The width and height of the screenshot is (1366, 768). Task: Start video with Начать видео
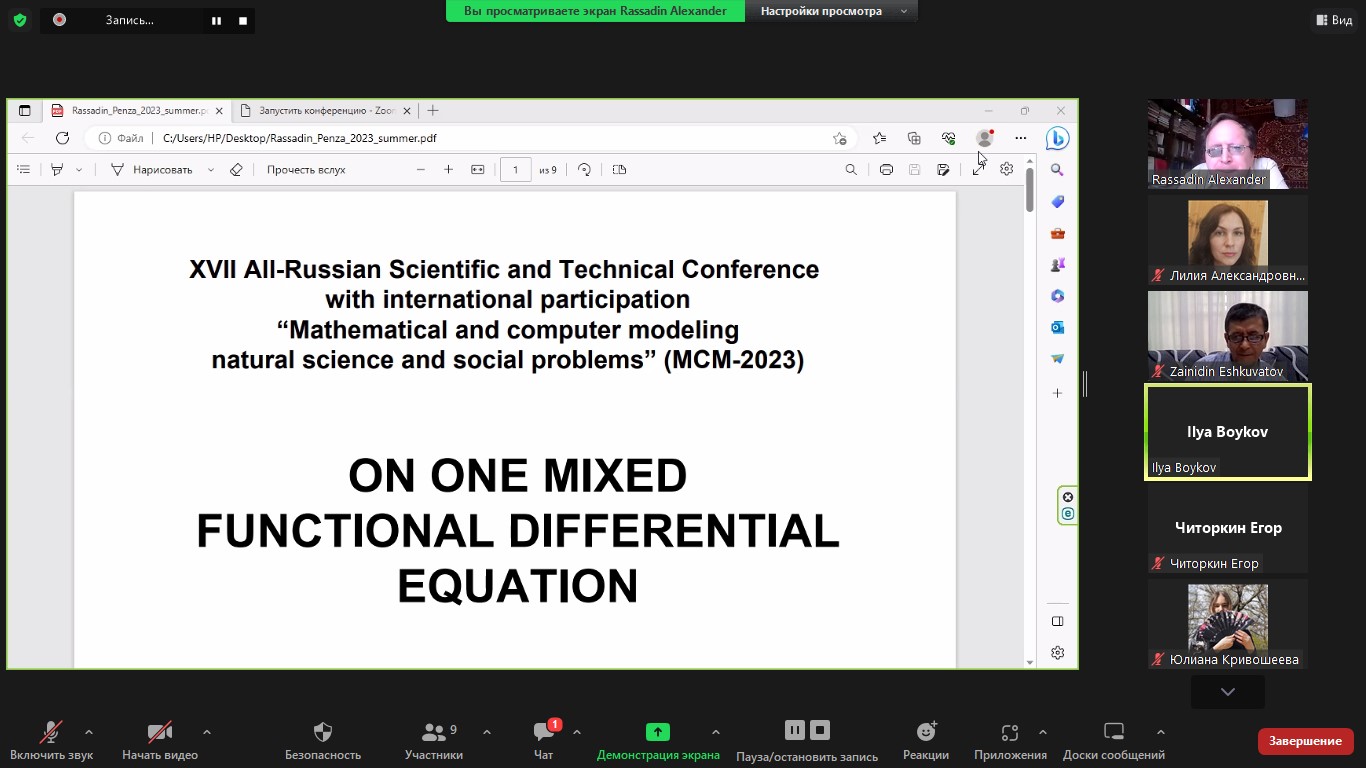(159, 733)
